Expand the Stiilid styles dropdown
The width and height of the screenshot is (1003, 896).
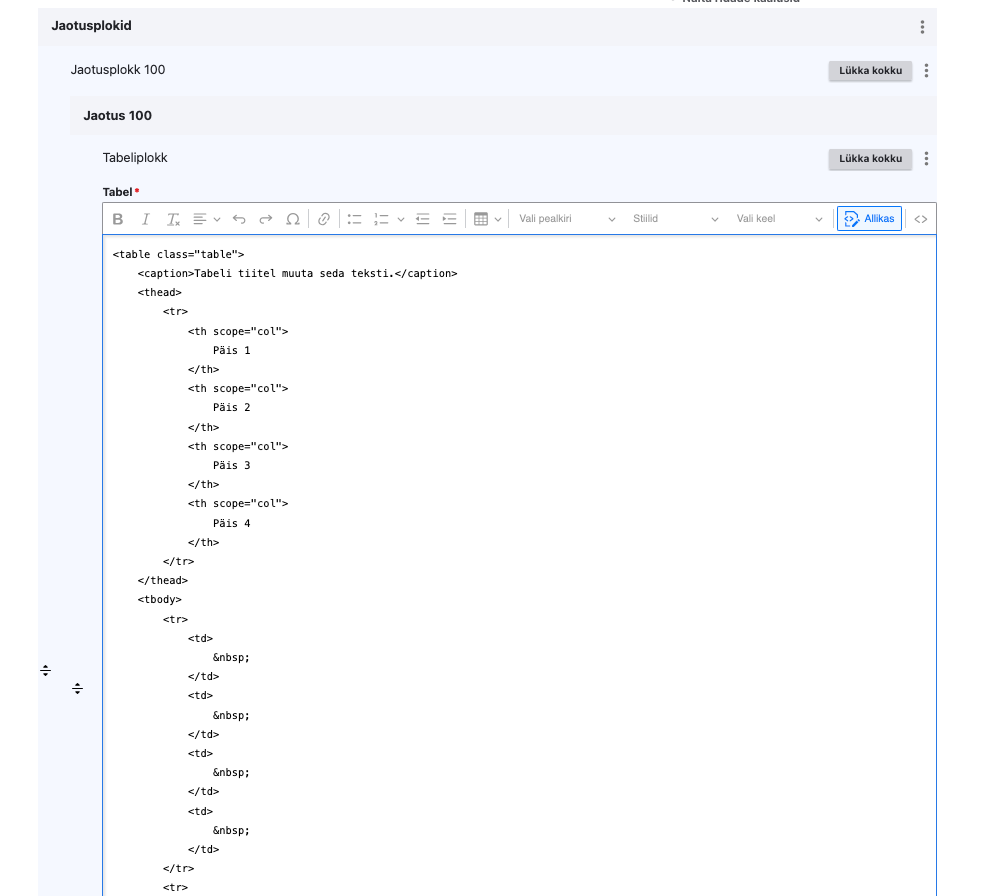point(675,219)
